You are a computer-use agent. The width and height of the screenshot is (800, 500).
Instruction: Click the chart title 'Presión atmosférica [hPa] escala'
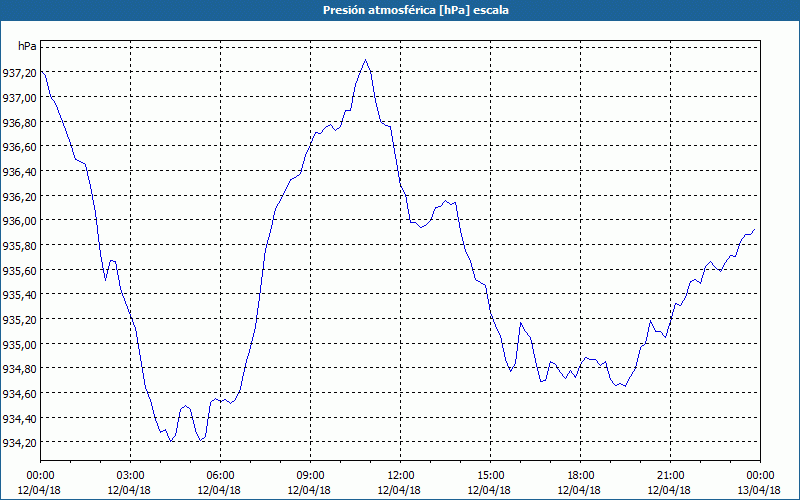click(416, 10)
